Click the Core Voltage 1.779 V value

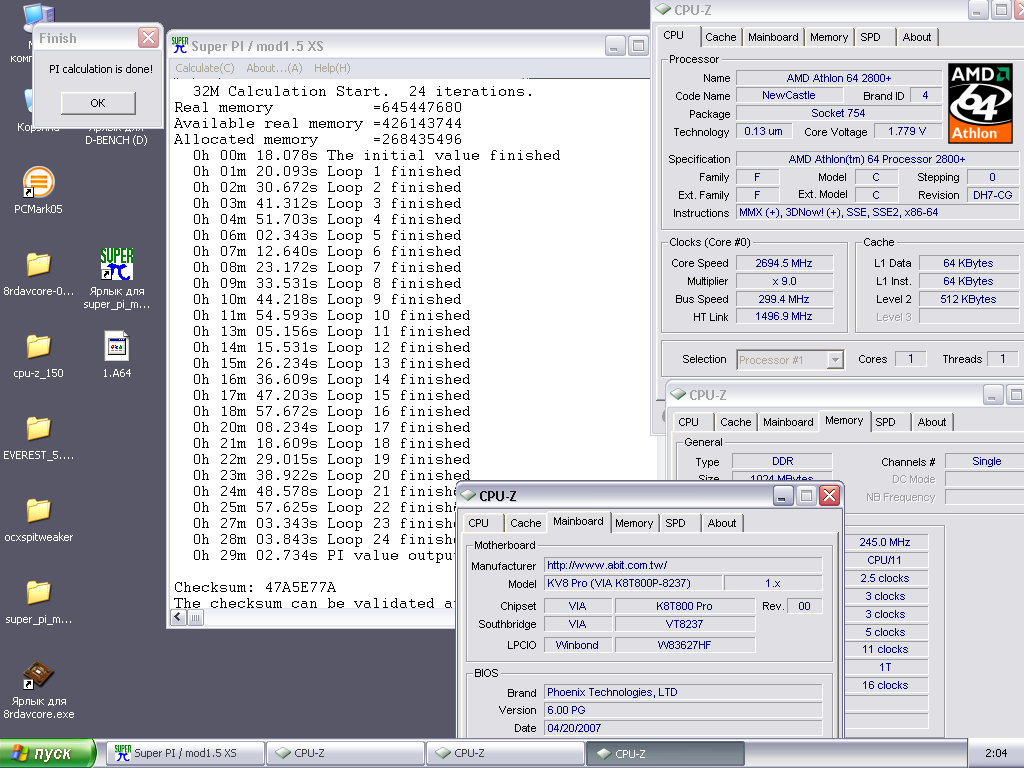click(907, 131)
